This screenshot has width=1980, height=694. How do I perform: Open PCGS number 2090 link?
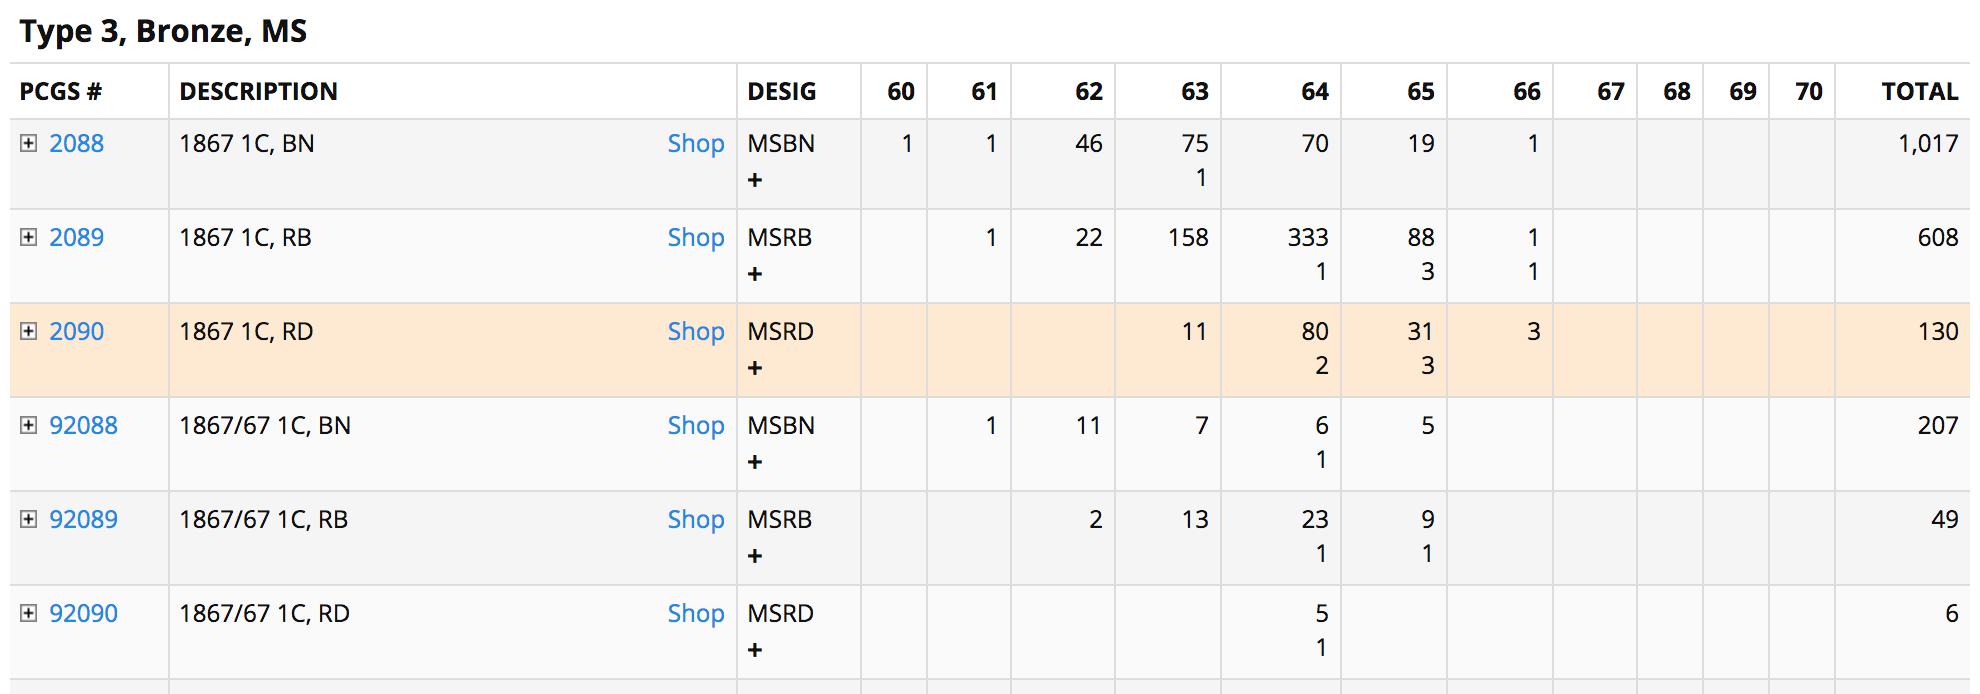77,331
